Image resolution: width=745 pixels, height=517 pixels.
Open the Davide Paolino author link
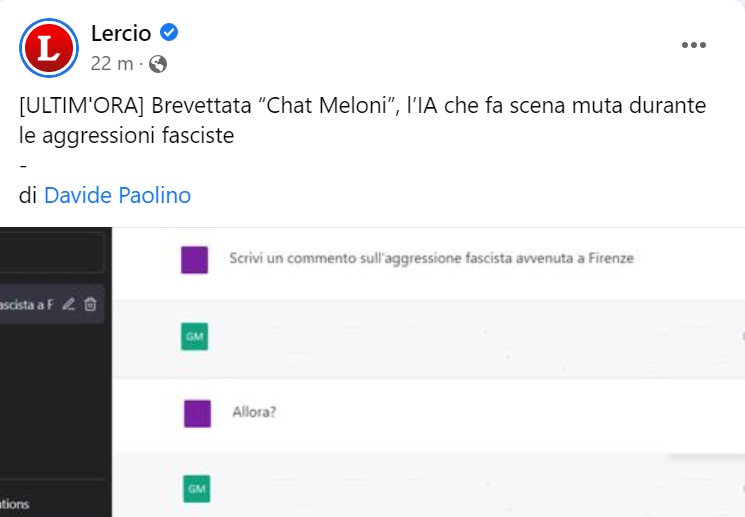(x=117, y=195)
